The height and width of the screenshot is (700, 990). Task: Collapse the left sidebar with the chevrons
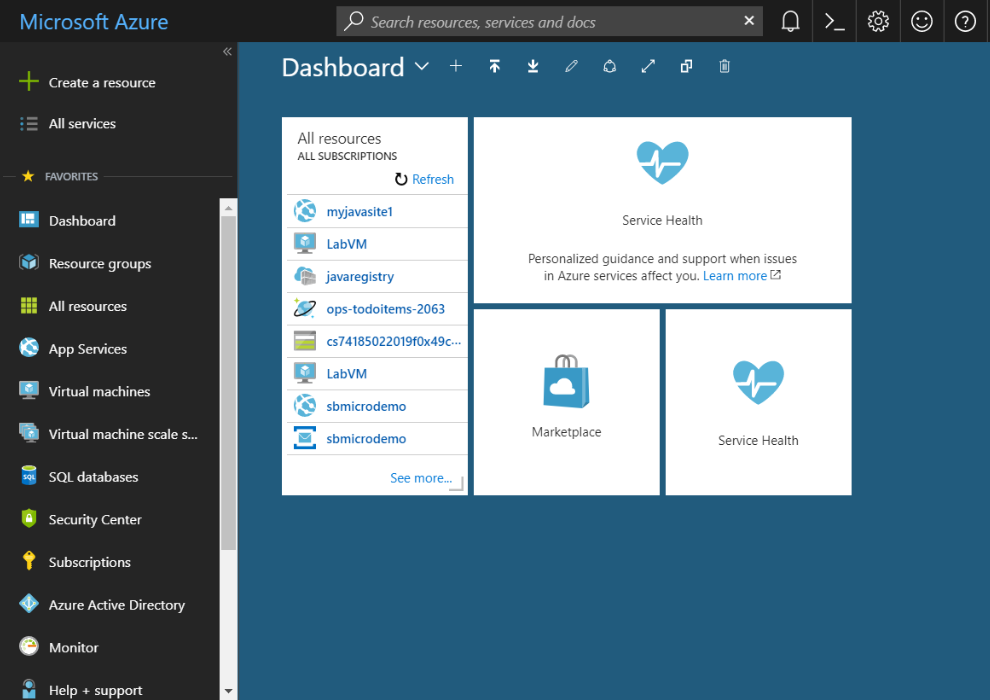227,52
